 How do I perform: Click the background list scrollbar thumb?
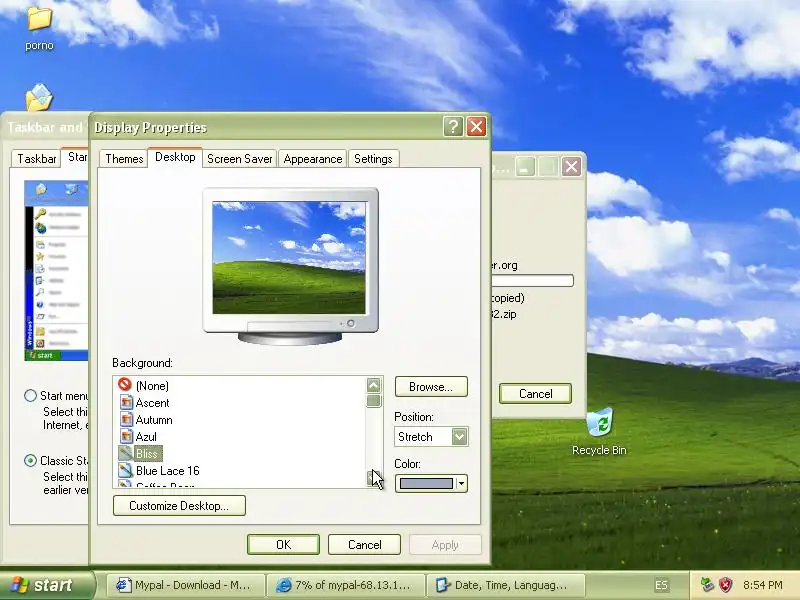(373, 401)
